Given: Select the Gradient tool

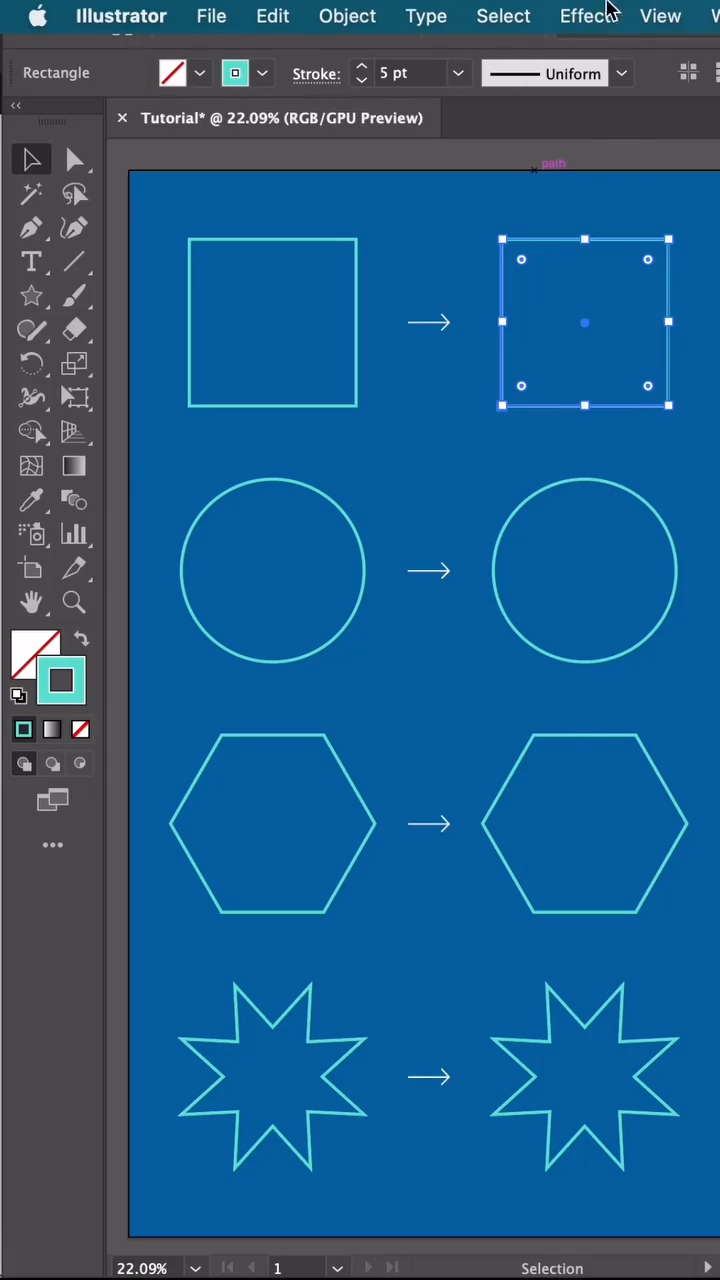Looking at the screenshot, I should tap(74, 466).
